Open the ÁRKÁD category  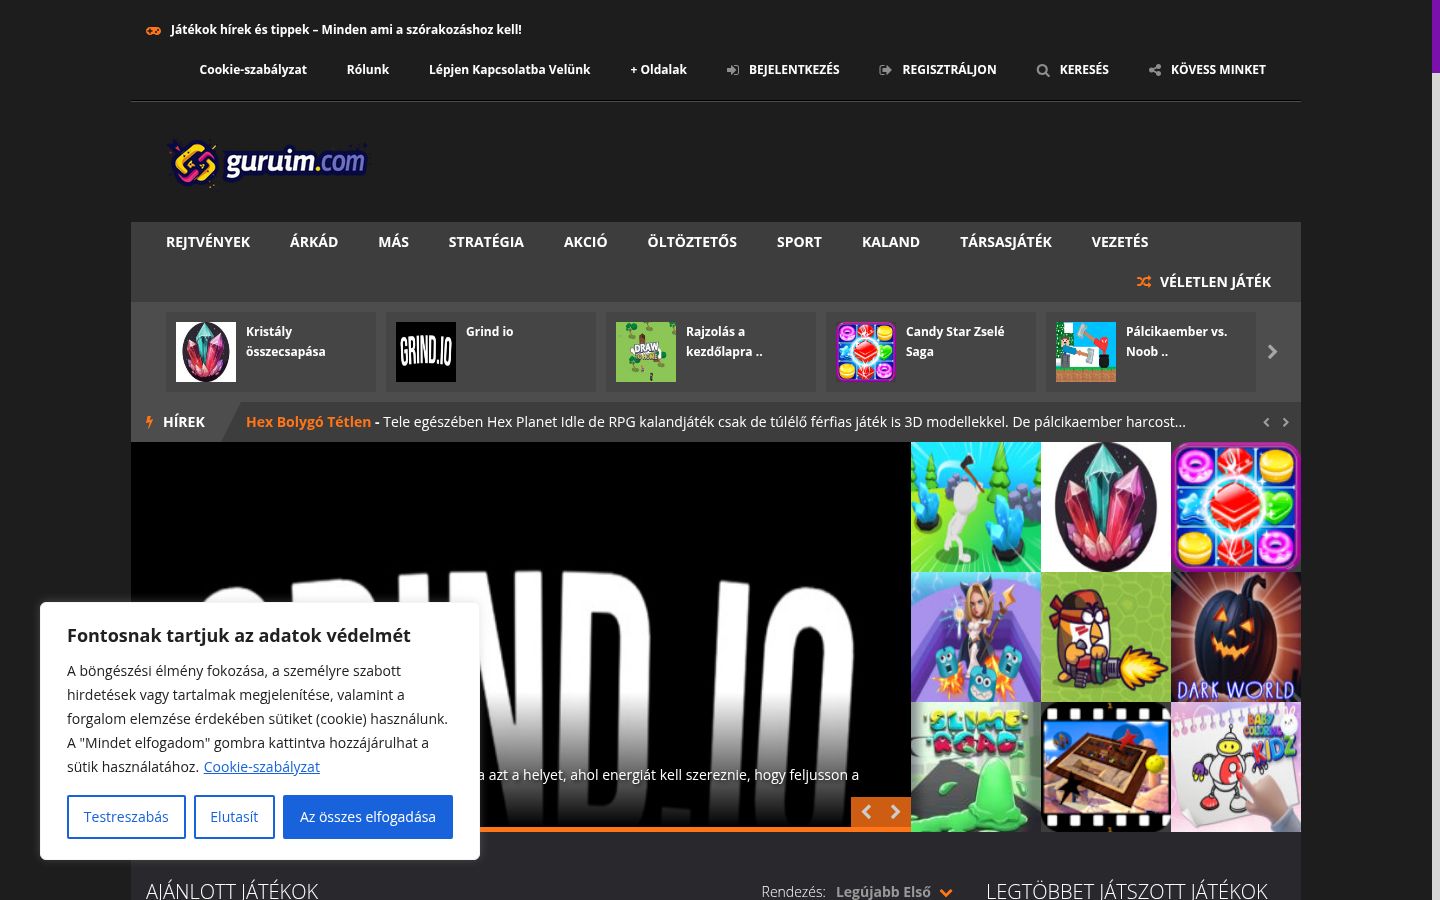point(314,242)
